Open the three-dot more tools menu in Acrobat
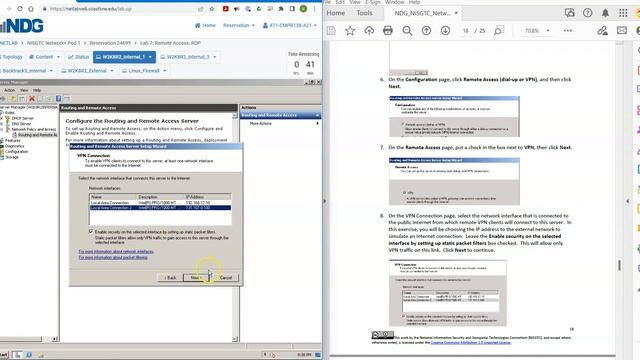The height and width of the screenshot is (360, 640). (x=567, y=31)
